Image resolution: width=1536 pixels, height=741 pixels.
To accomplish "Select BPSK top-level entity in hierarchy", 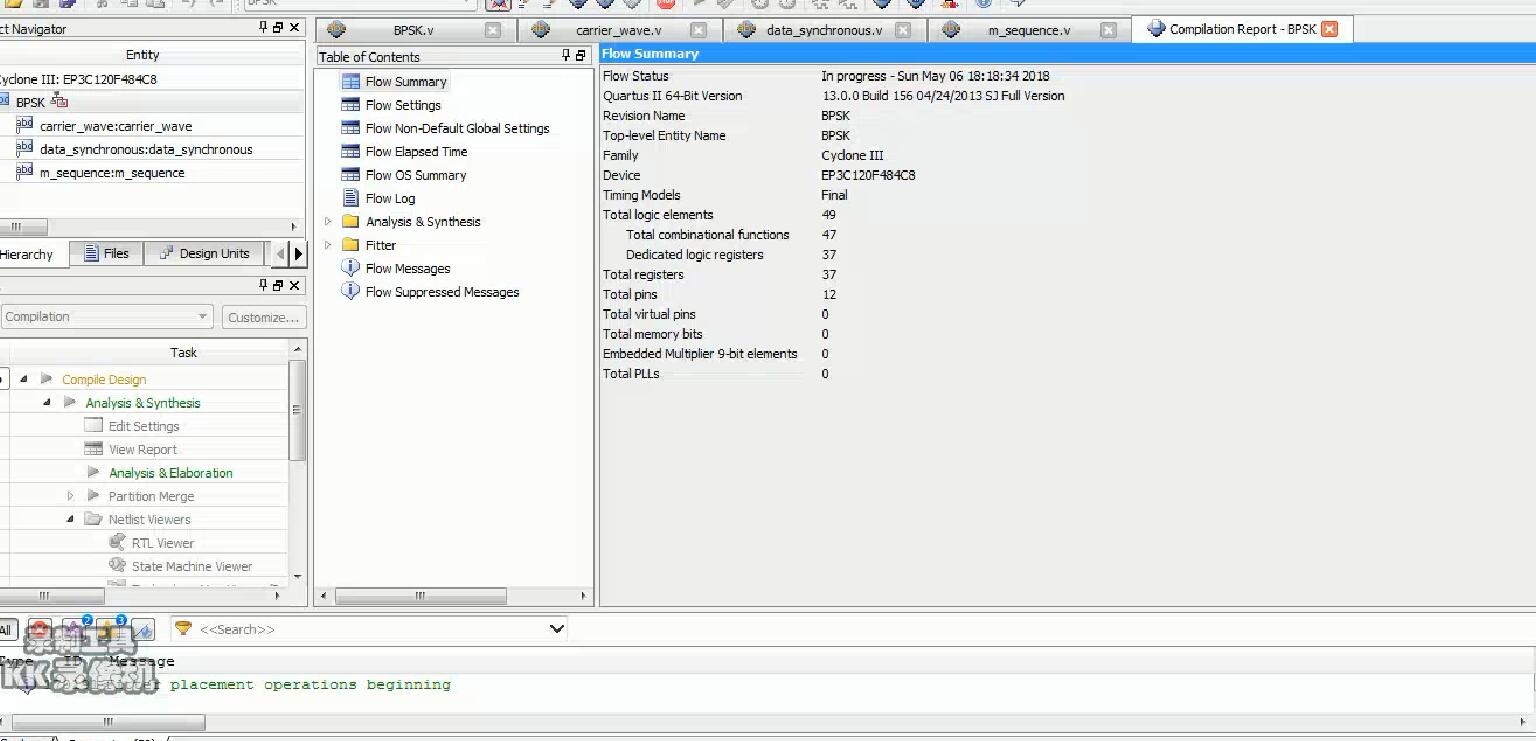I will [30, 102].
